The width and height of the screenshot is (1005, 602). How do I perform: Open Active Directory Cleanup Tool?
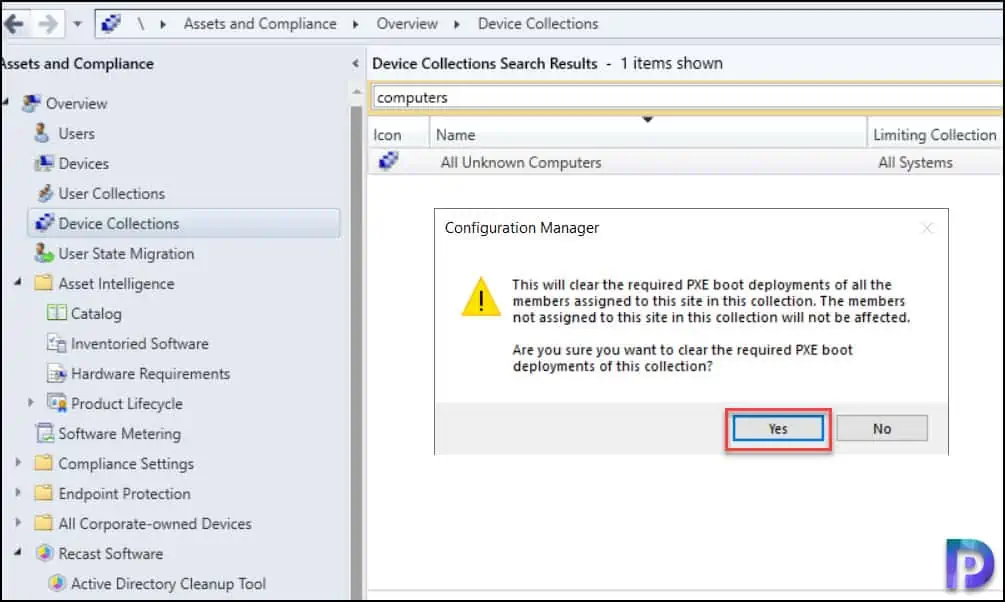click(169, 584)
